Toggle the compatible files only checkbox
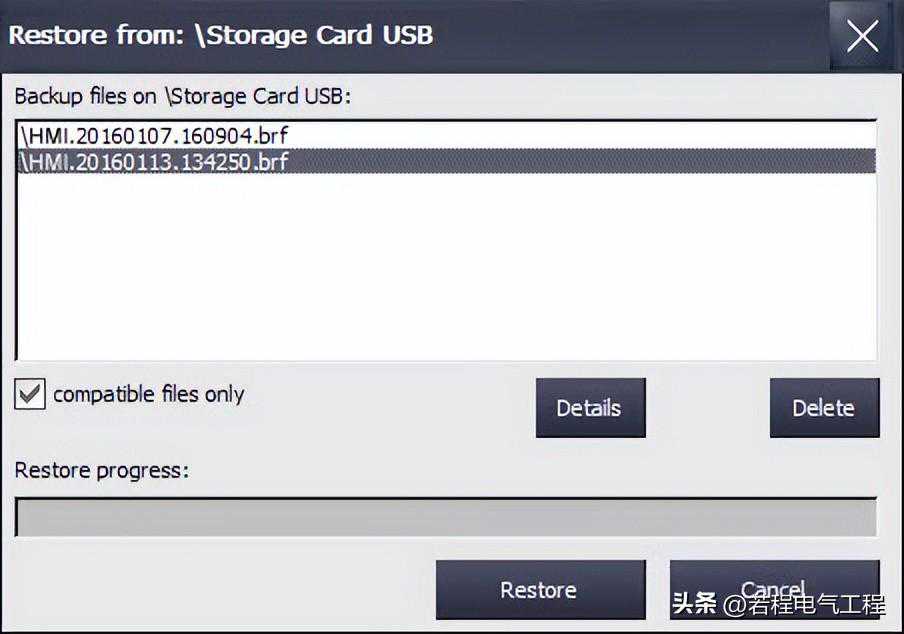This screenshot has width=904, height=634. tap(29, 394)
